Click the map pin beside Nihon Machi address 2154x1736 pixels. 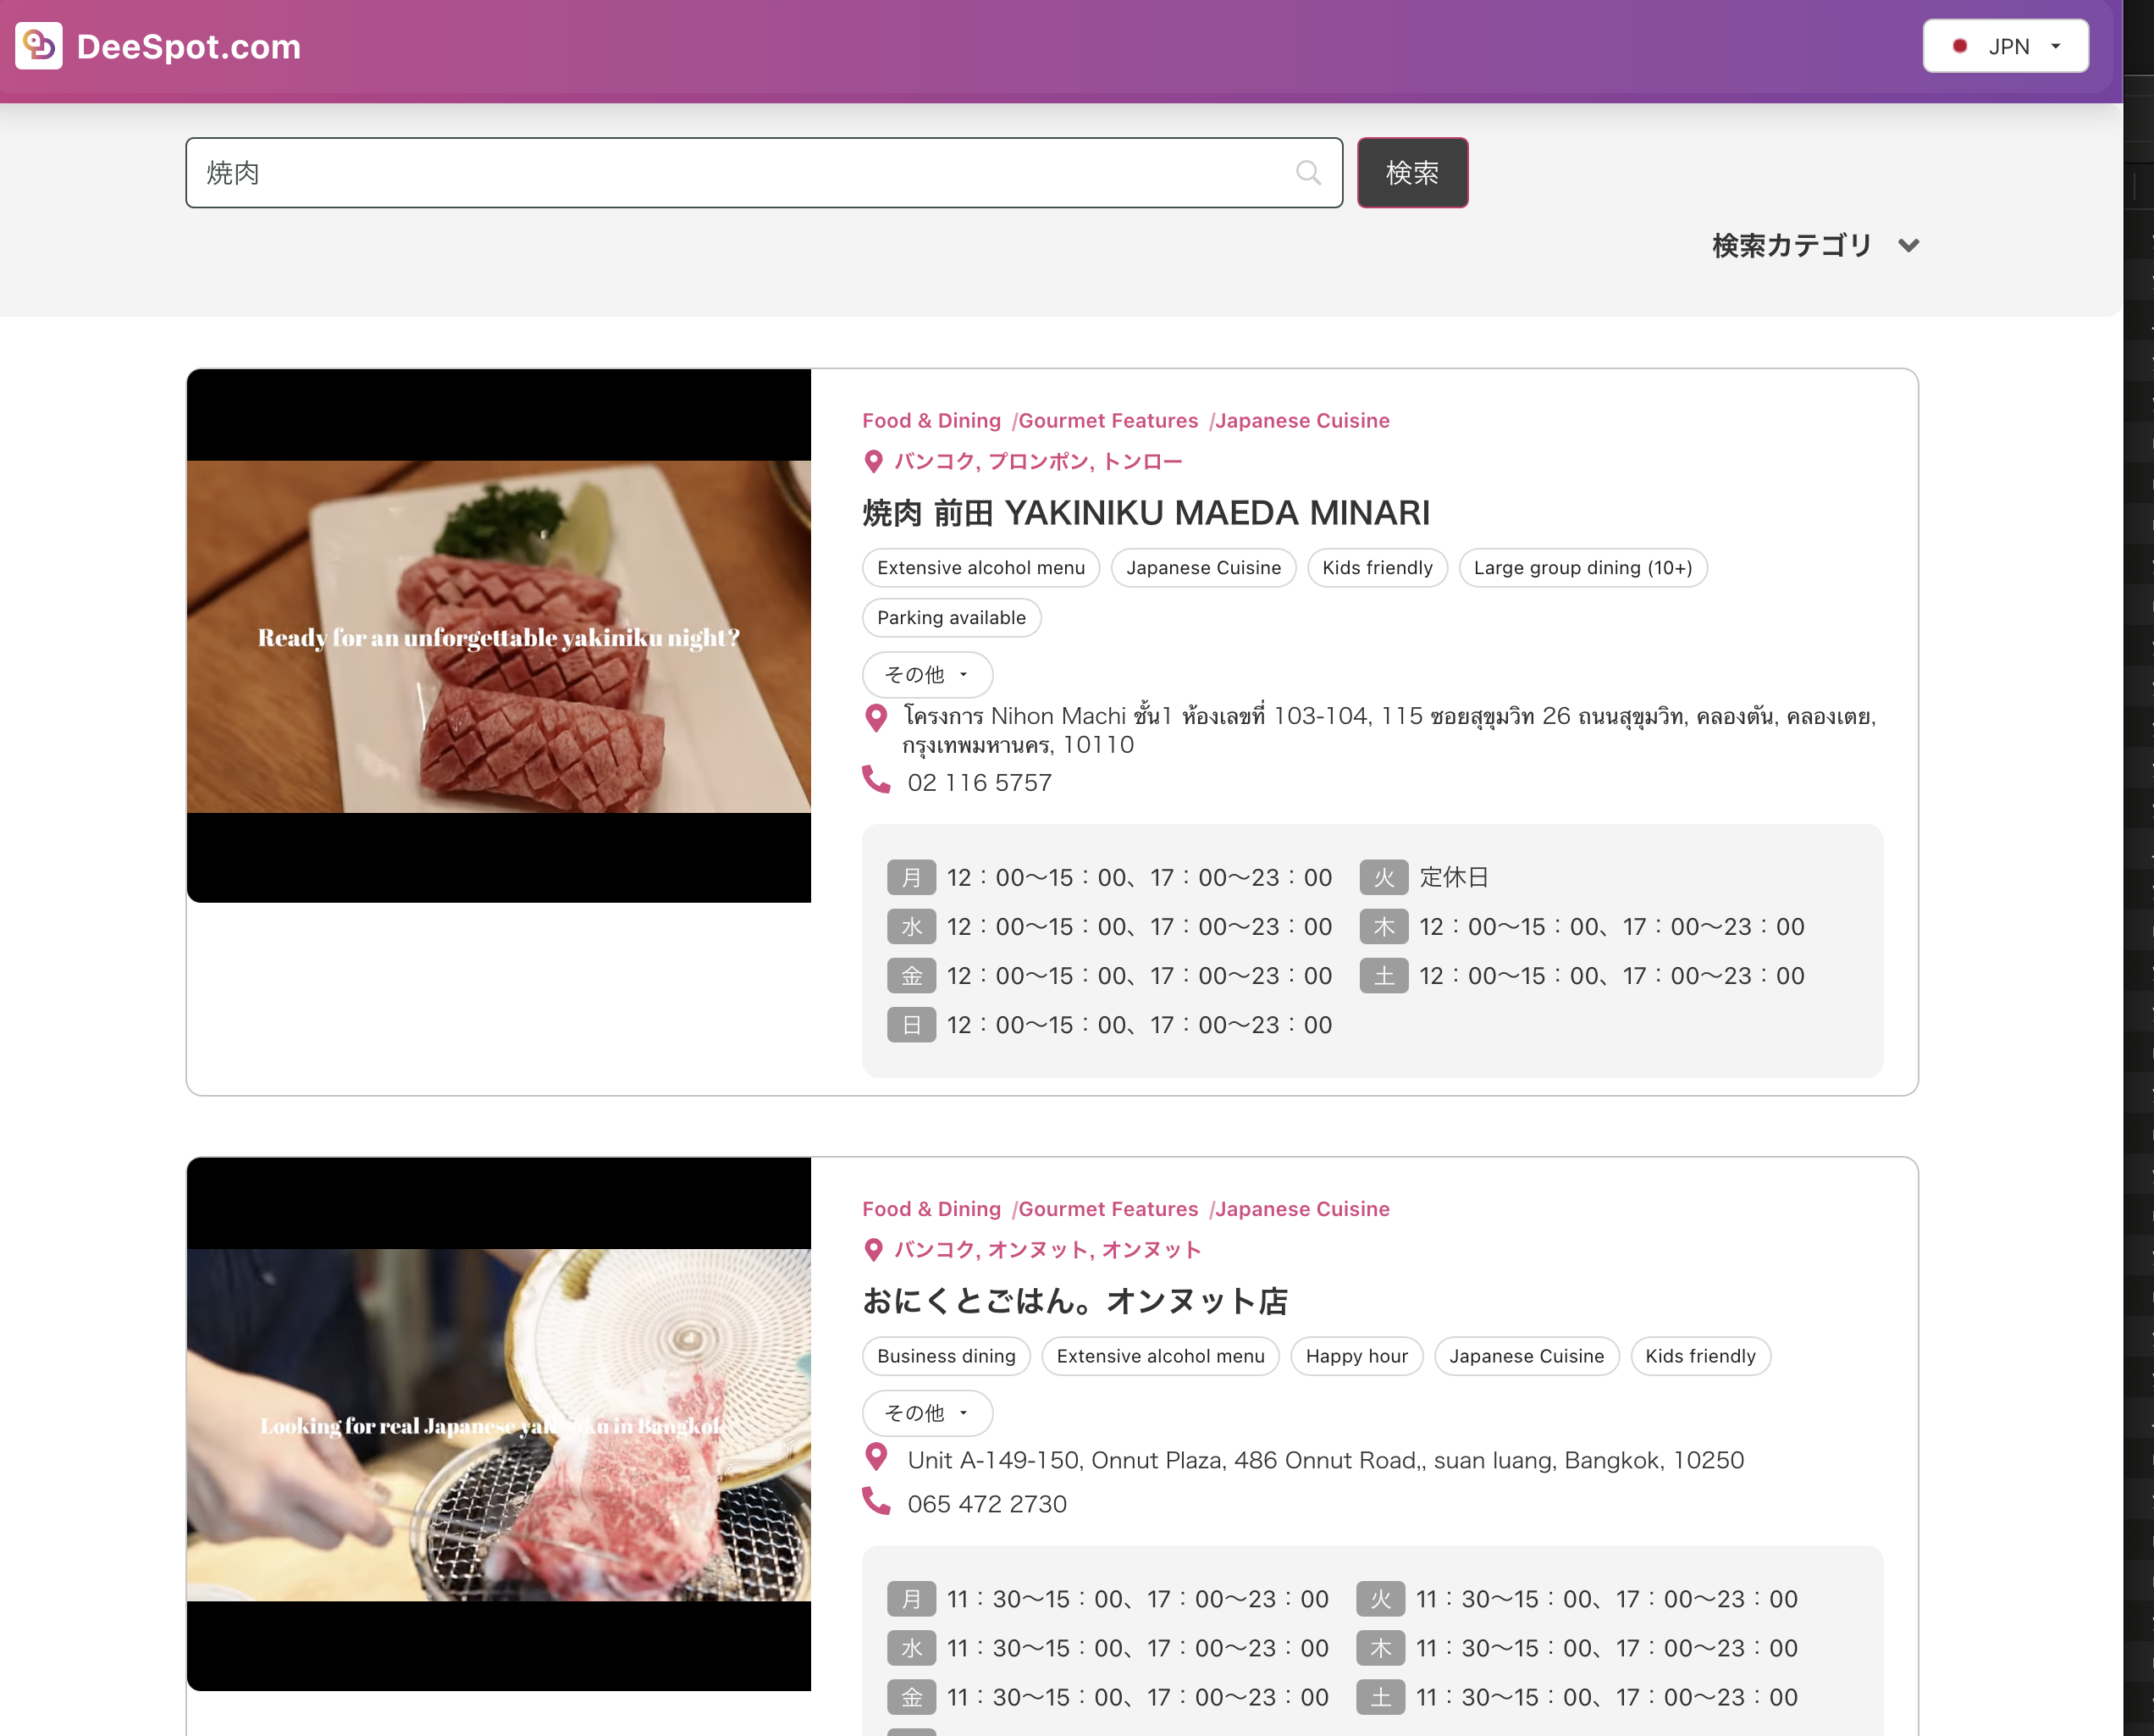[x=876, y=718]
